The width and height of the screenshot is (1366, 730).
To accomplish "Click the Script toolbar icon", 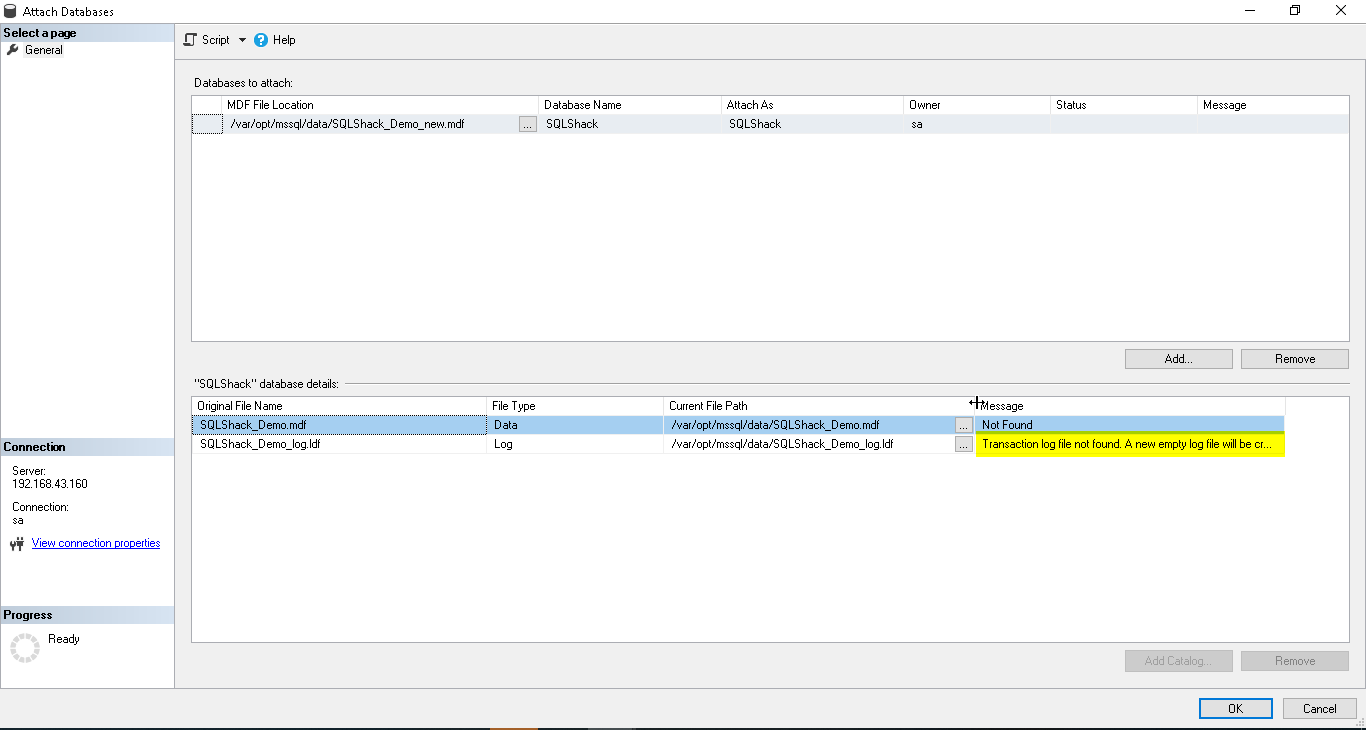I will click(190, 40).
